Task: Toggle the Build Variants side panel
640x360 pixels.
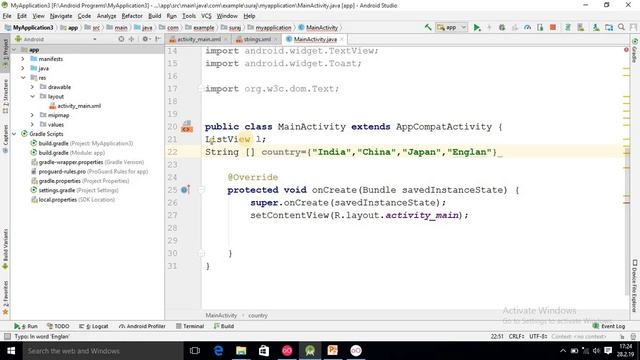Action: (x=5, y=249)
